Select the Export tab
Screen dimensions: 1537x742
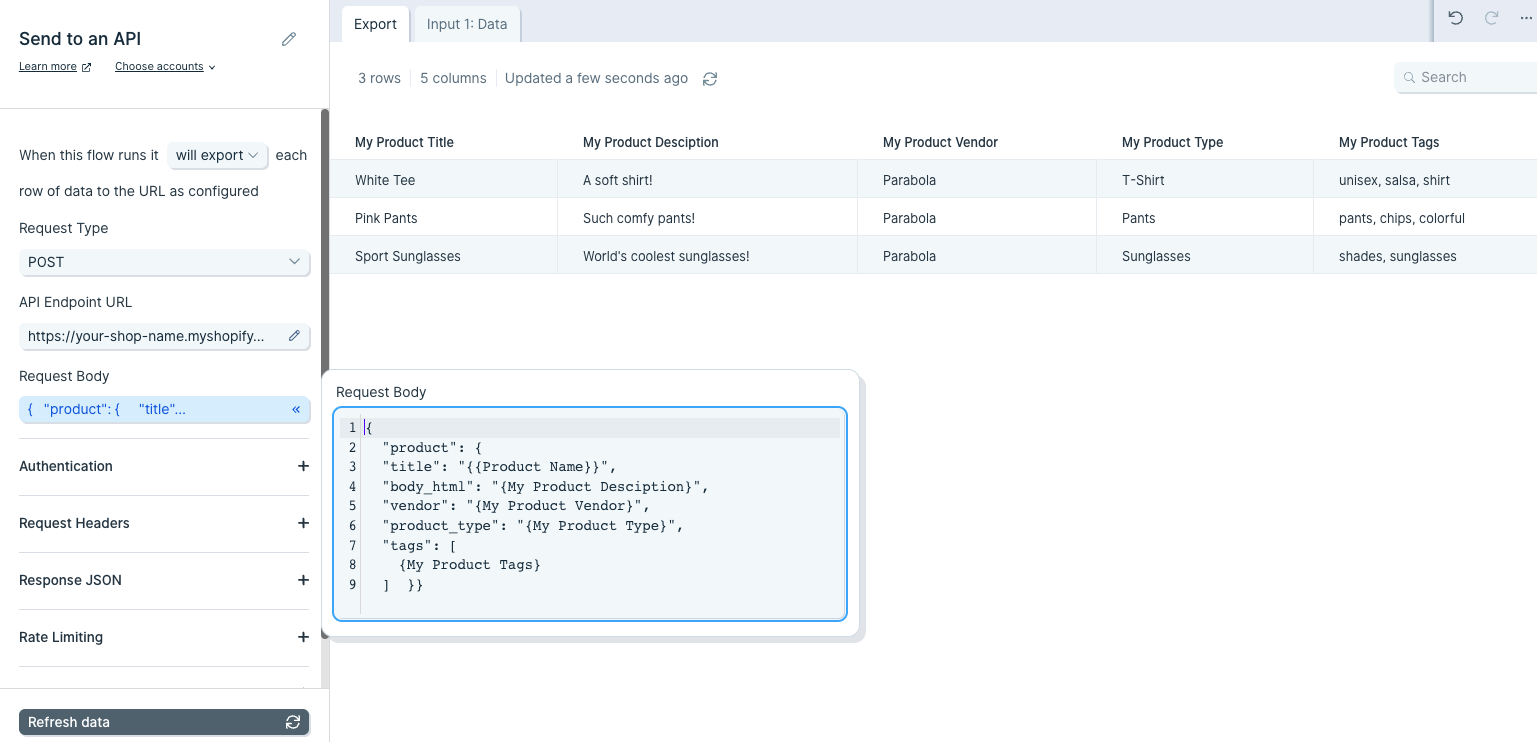click(x=375, y=24)
